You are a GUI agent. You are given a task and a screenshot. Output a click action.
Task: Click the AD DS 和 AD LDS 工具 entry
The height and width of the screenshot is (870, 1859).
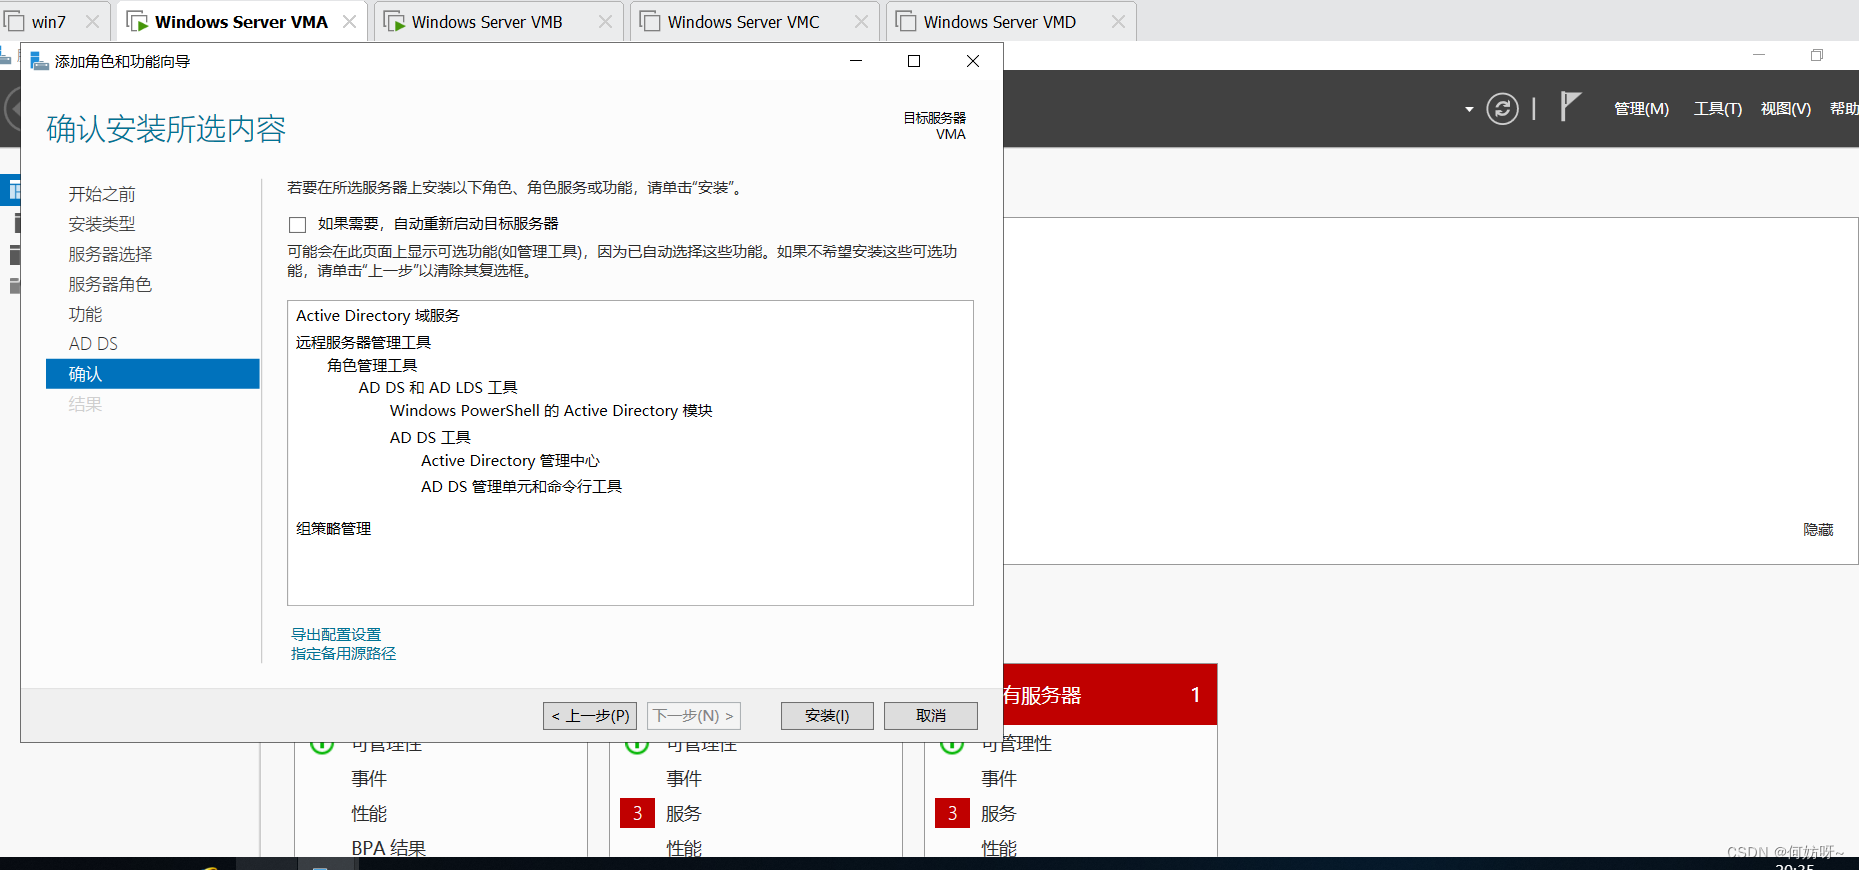pyautogui.click(x=438, y=388)
